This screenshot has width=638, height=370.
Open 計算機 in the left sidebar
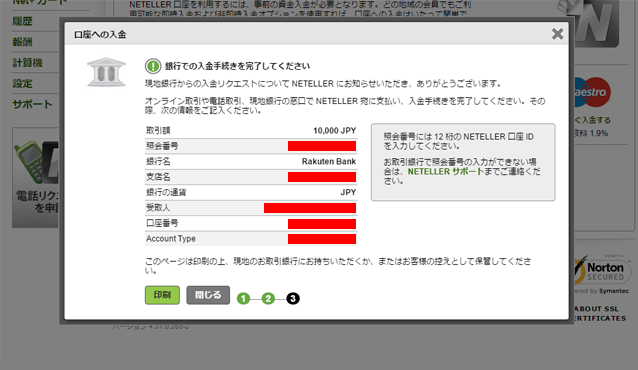[x=27, y=63]
